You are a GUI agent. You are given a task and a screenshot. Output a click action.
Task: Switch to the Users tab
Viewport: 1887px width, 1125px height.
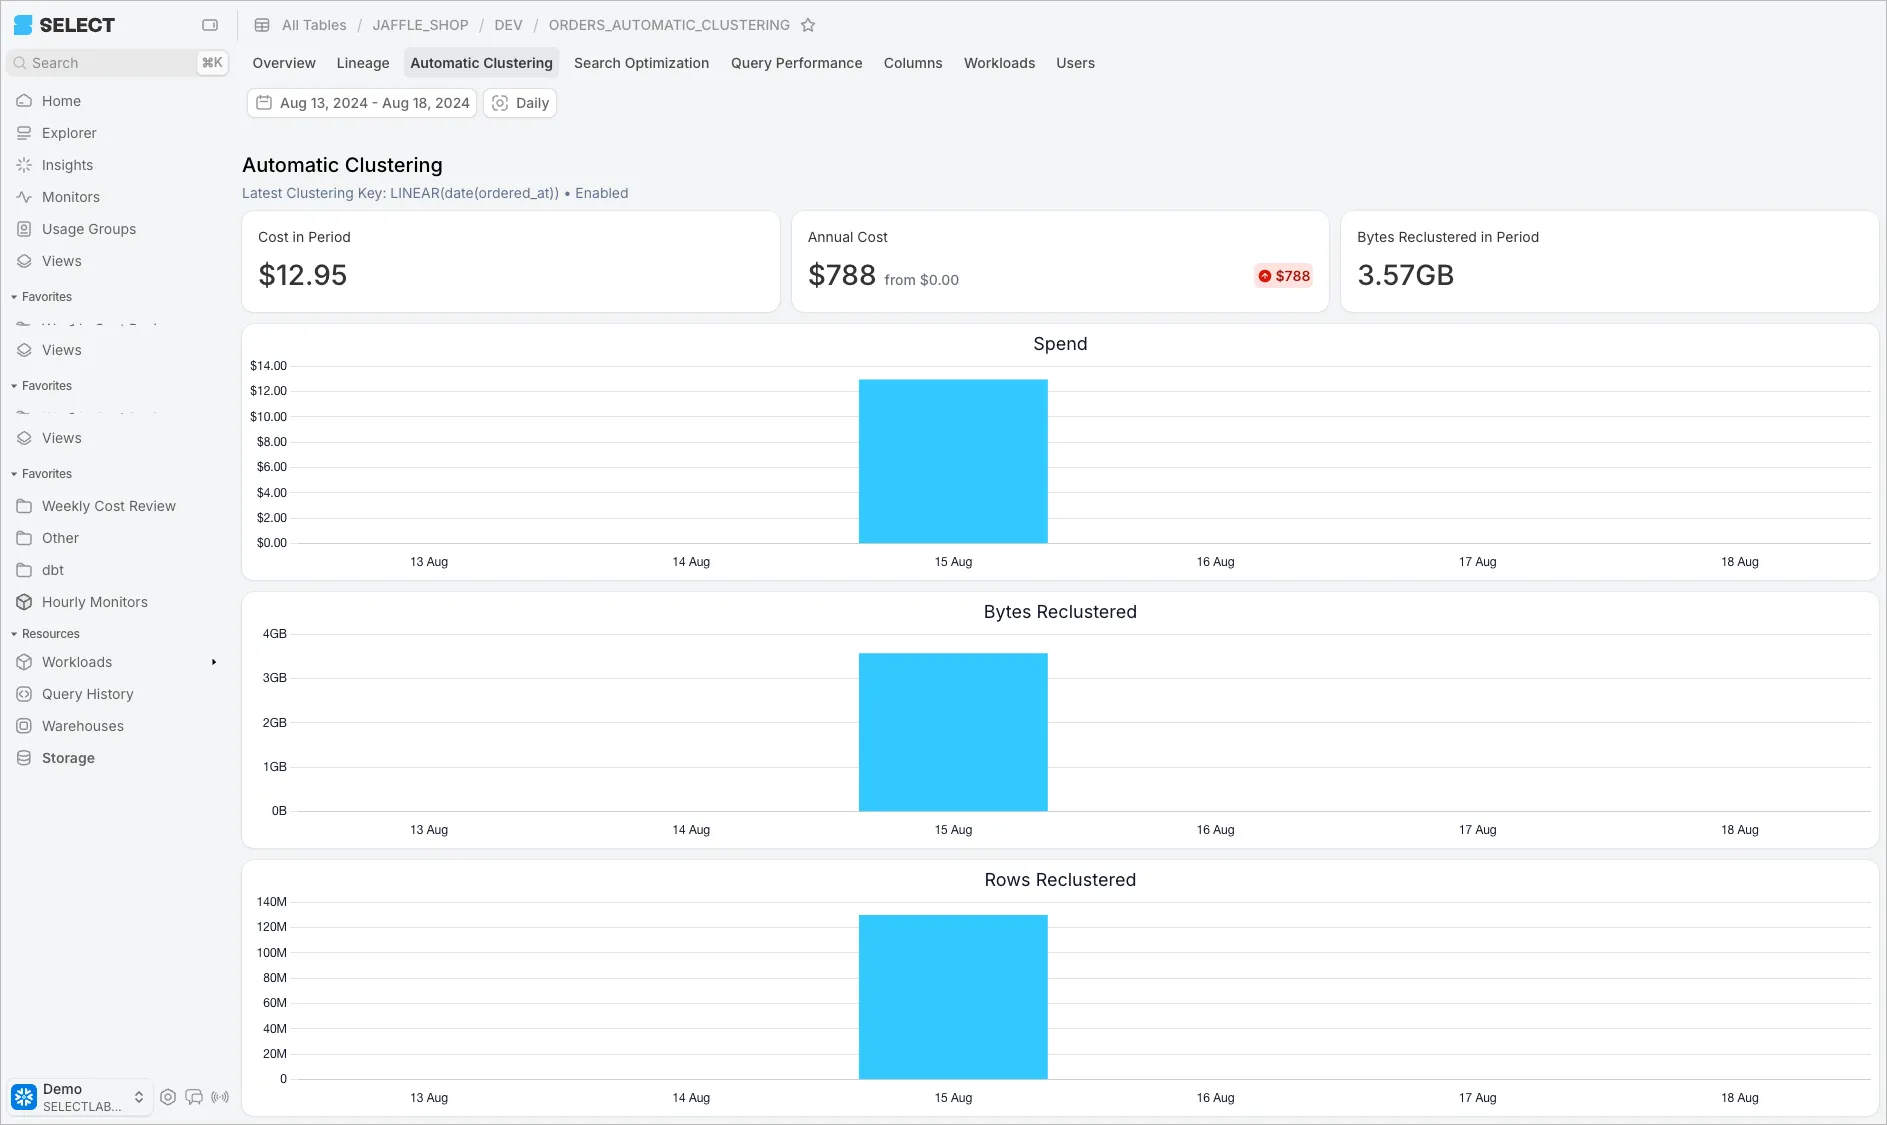pyautogui.click(x=1075, y=63)
